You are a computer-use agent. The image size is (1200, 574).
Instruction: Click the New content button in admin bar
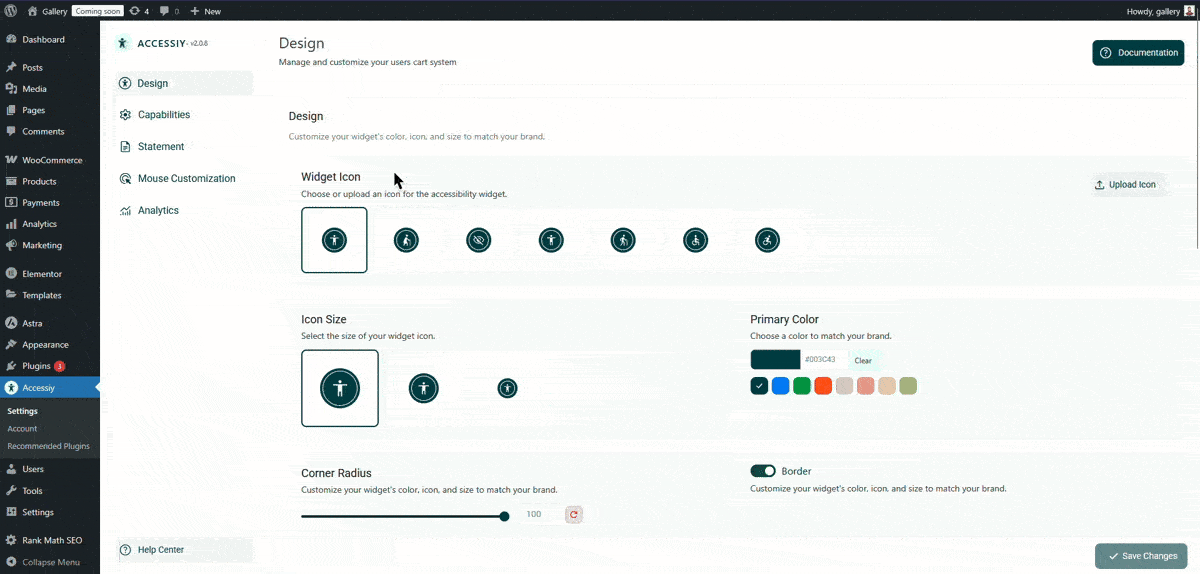[x=205, y=11]
